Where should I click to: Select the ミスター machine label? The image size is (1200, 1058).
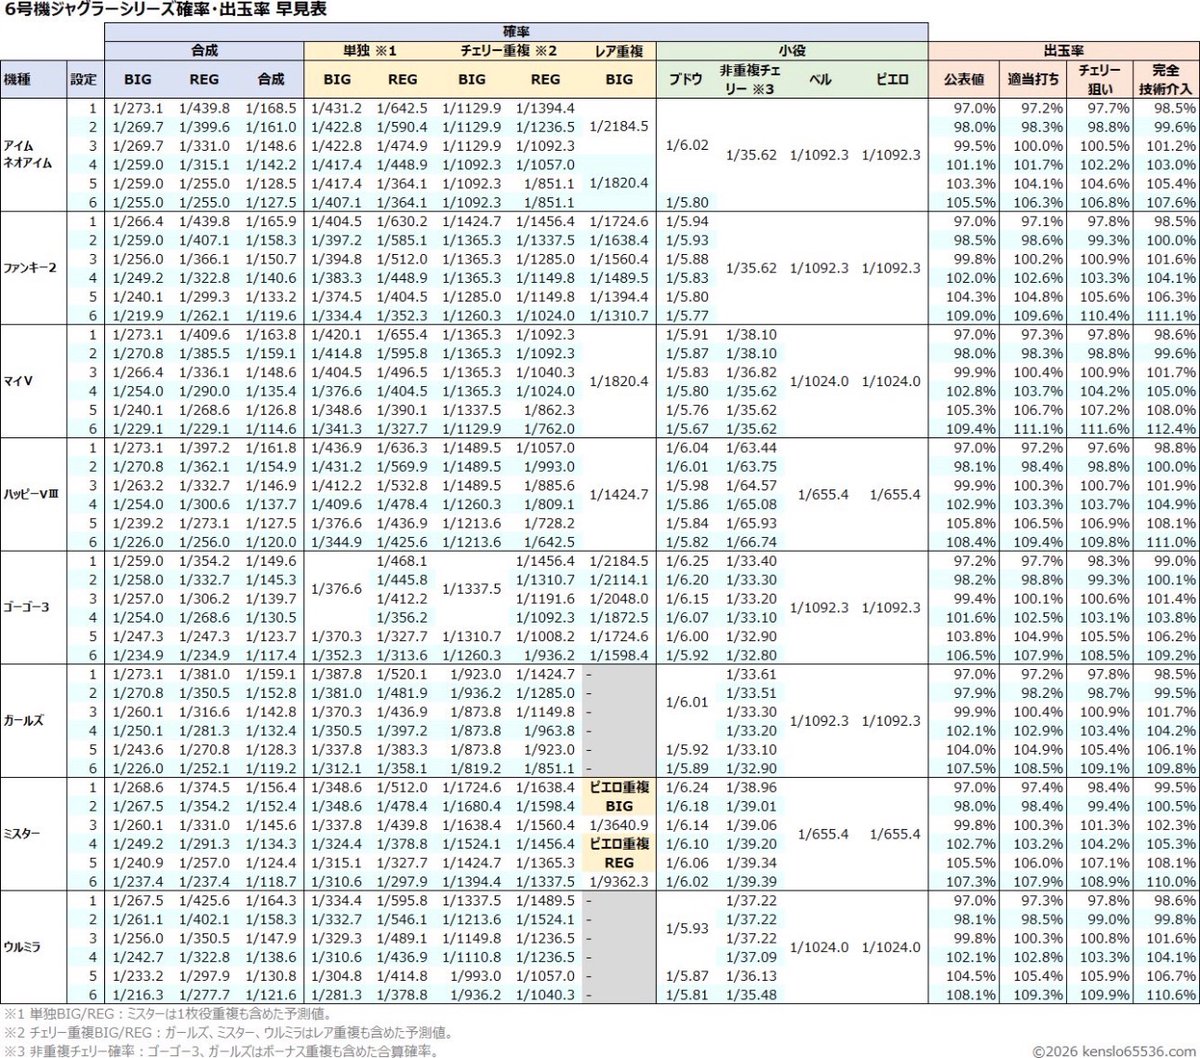coord(22,834)
